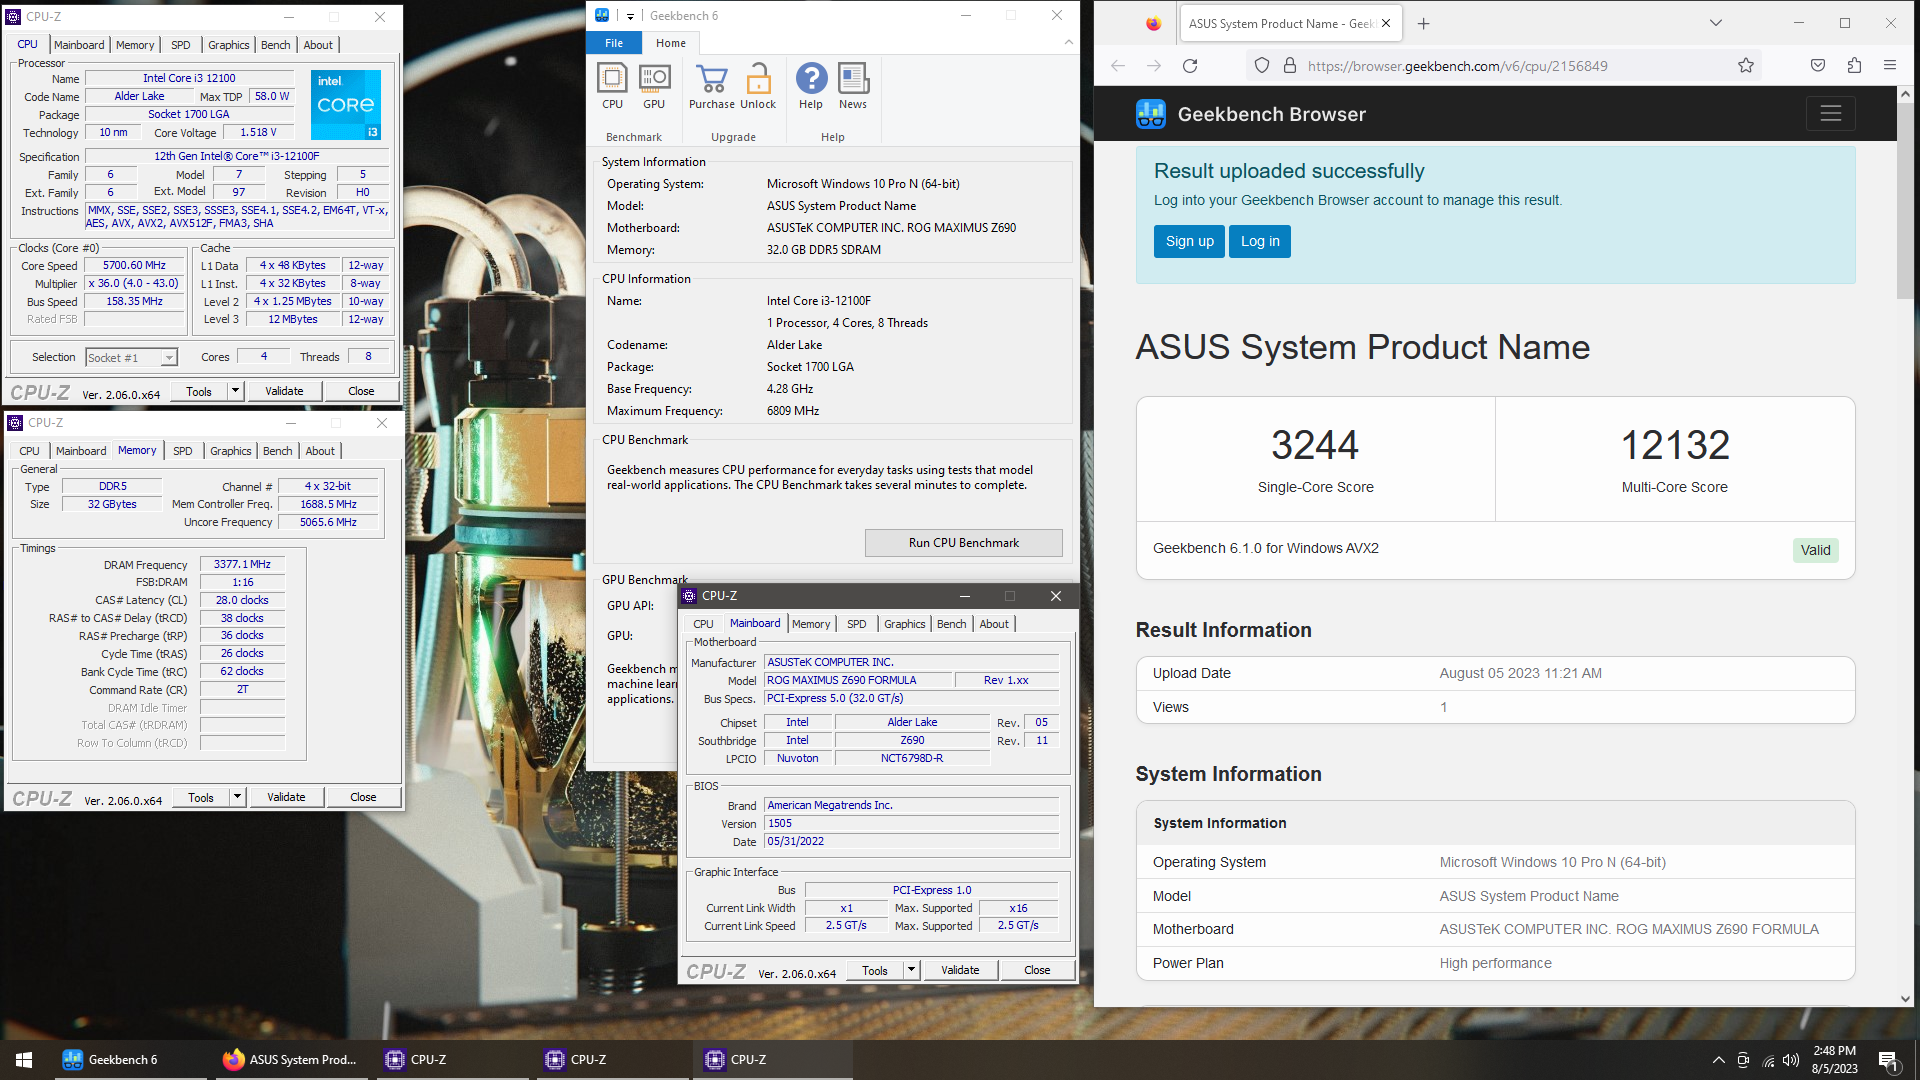Open the Firefox application menu
1920x1080 pixels.
point(1890,66)
